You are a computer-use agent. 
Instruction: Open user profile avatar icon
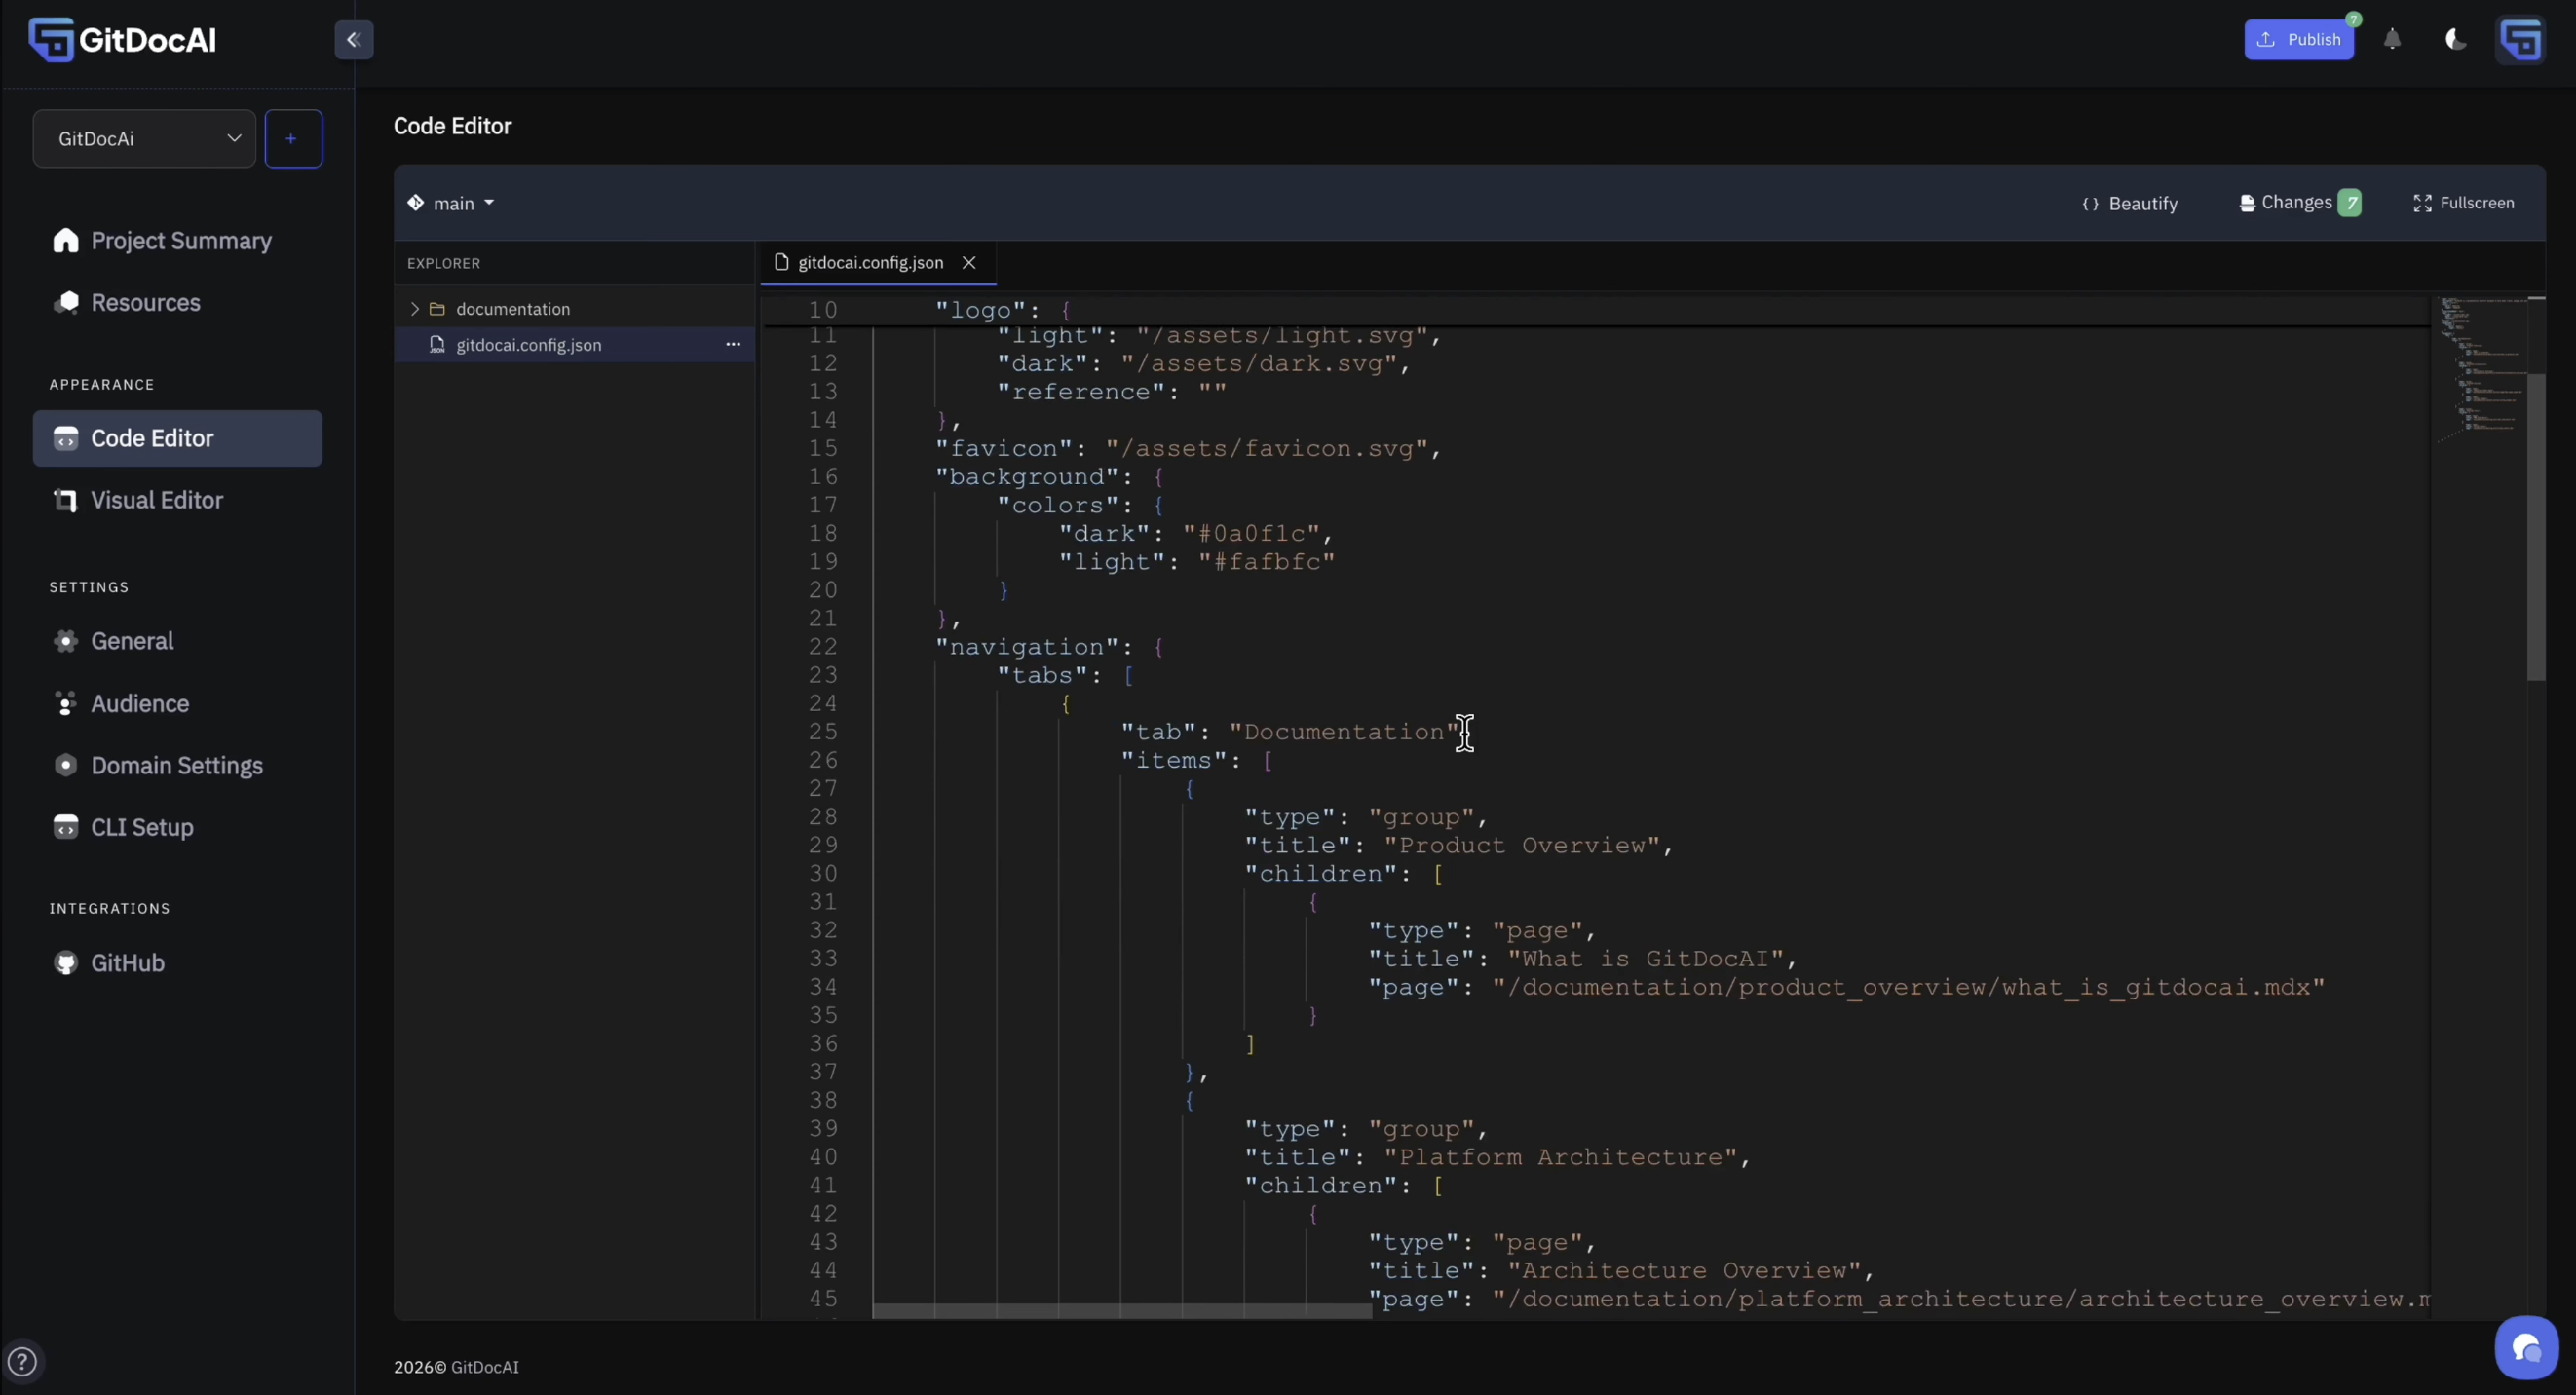click(2520, 40)
